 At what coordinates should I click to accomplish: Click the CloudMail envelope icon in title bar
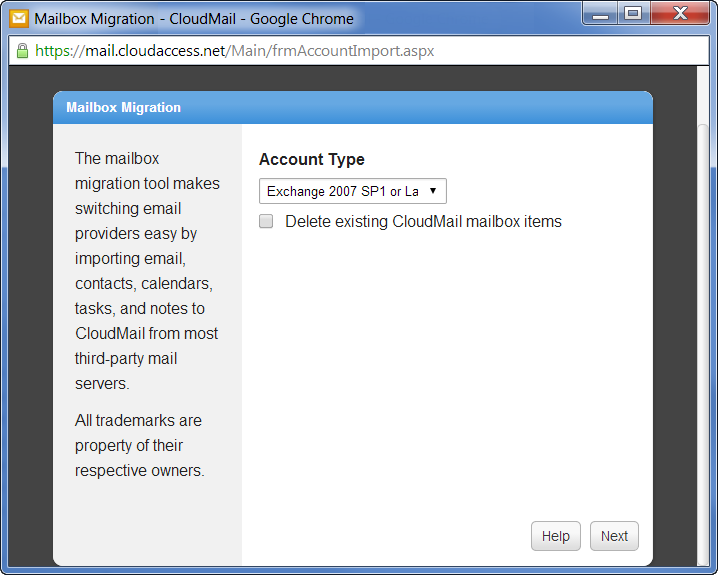19,18
